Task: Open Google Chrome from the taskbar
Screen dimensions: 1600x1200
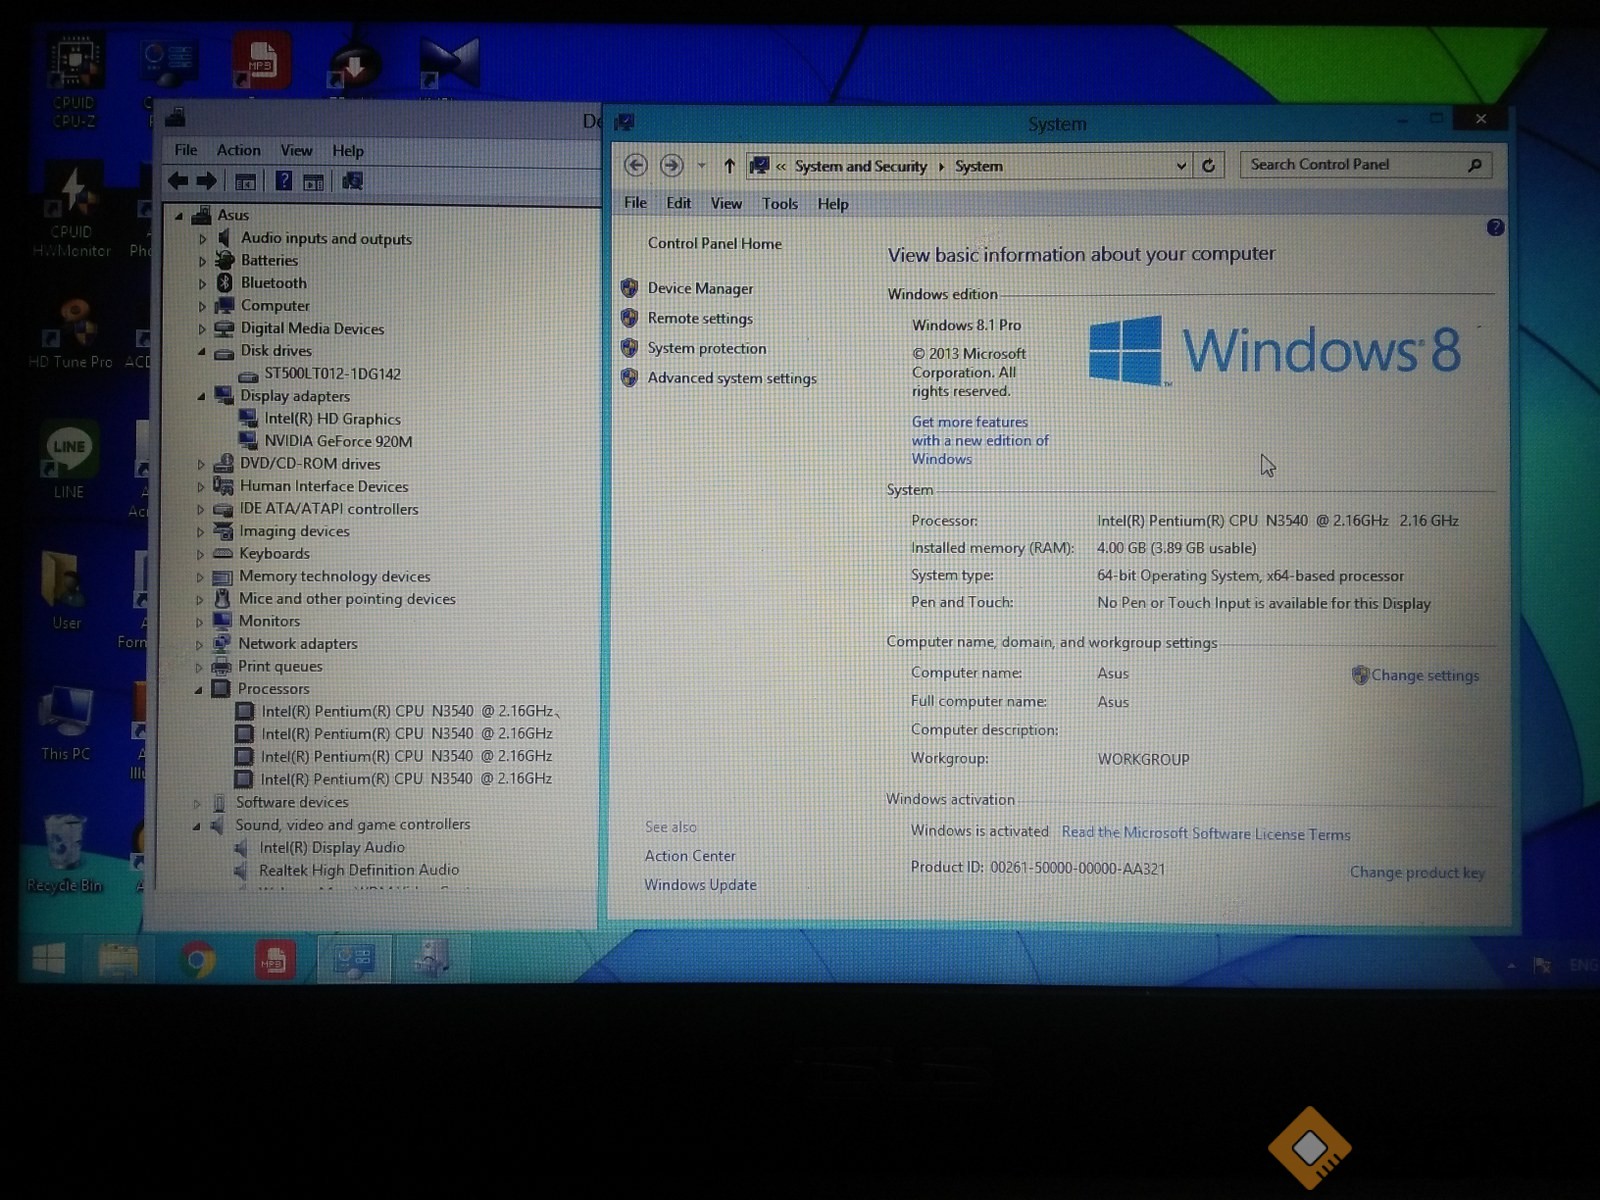Action: coord(198,961)
